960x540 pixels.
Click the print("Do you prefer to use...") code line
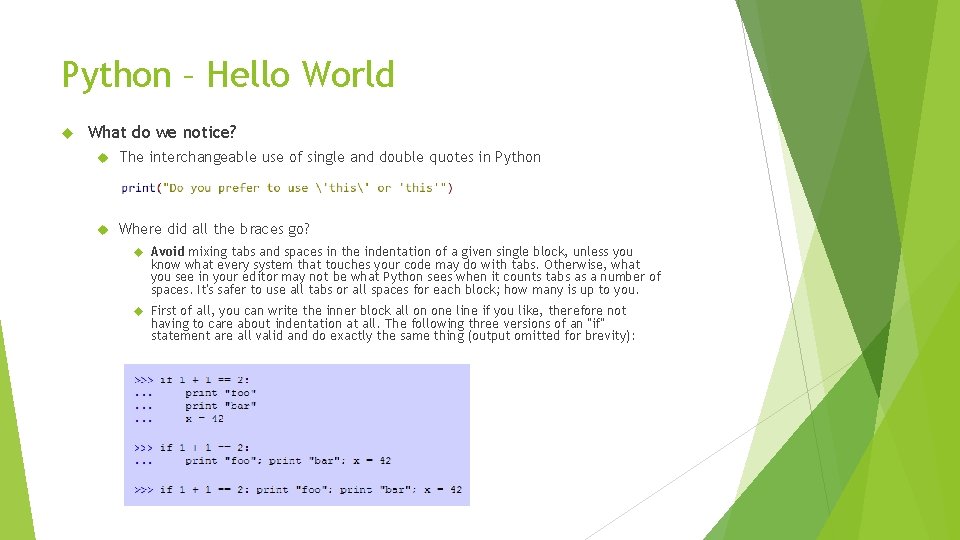[x=287, y=188]
